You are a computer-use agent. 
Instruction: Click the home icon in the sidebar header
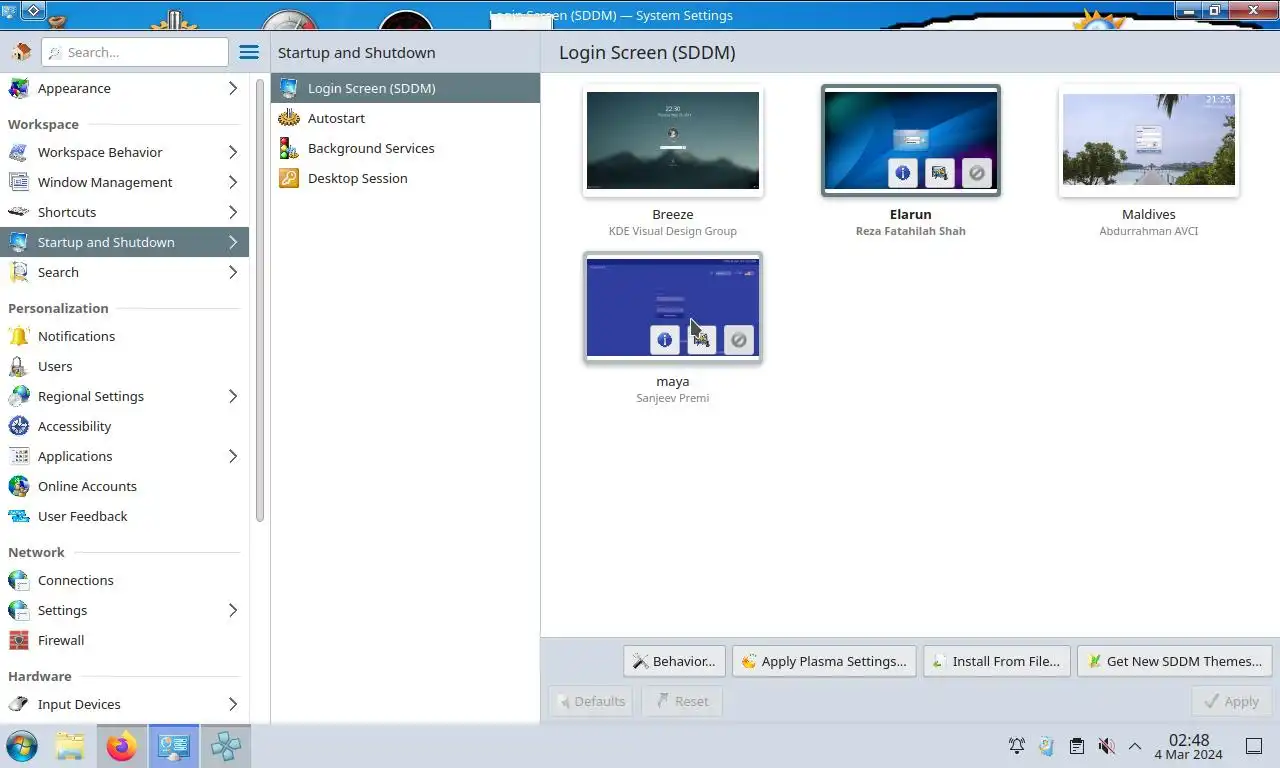(x=20, y=52)
